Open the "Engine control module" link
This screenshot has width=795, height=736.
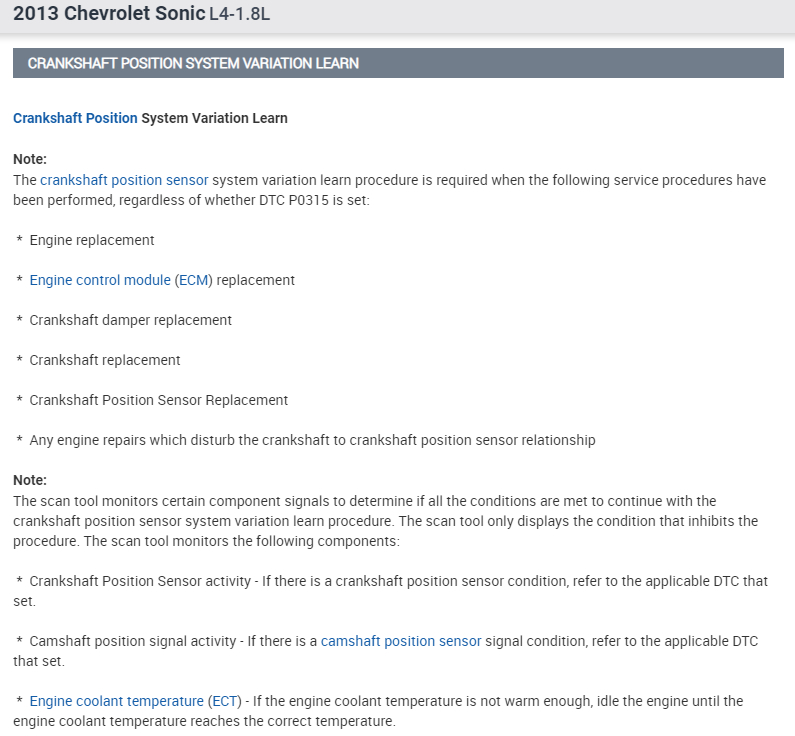(100, 280)
